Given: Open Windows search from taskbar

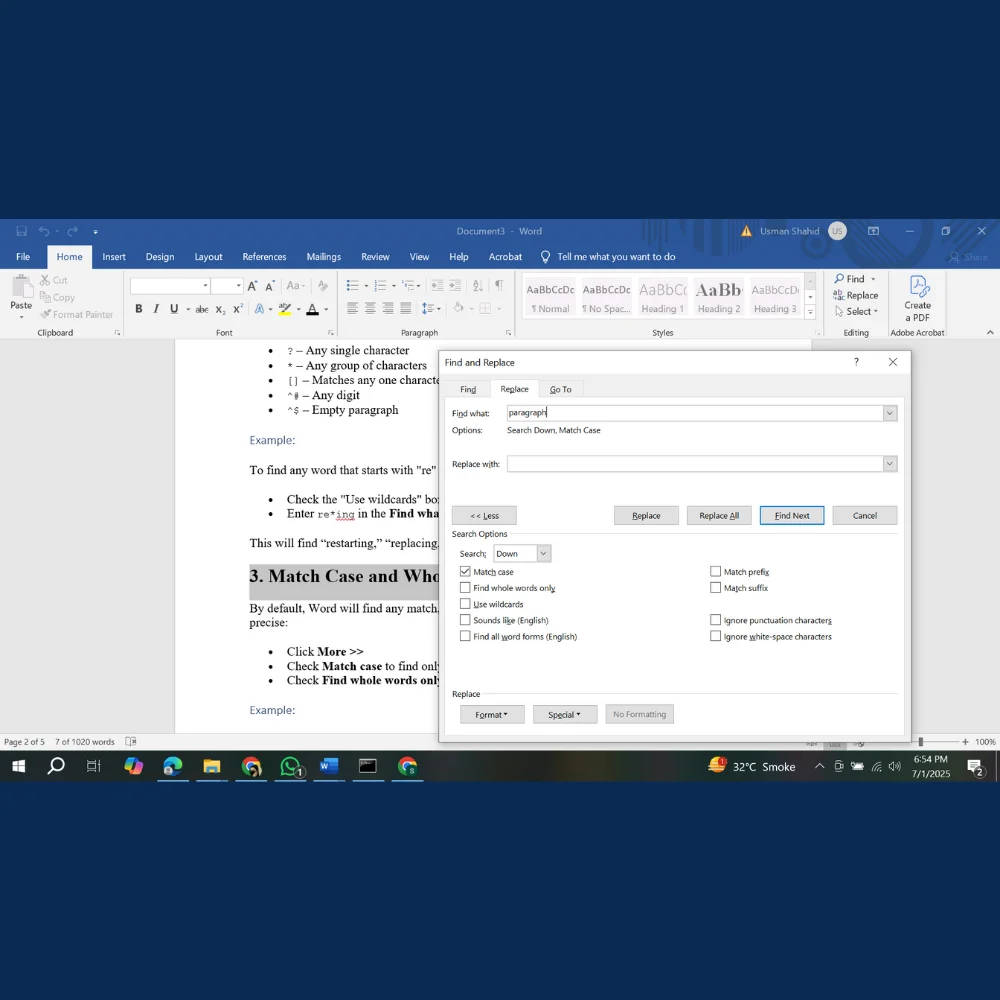Looking at the screenshot, I should pos(56,765).
